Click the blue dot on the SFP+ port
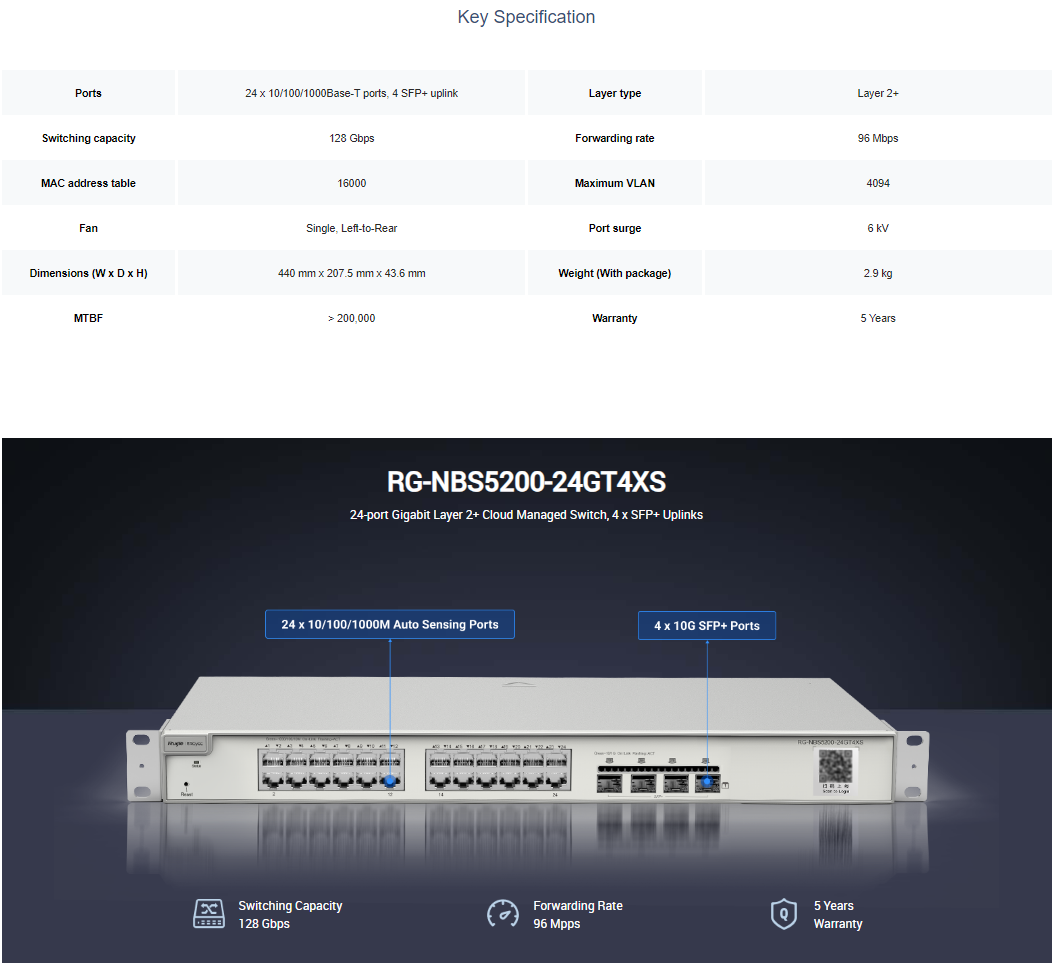1054x964 pixels. [707, 782]
